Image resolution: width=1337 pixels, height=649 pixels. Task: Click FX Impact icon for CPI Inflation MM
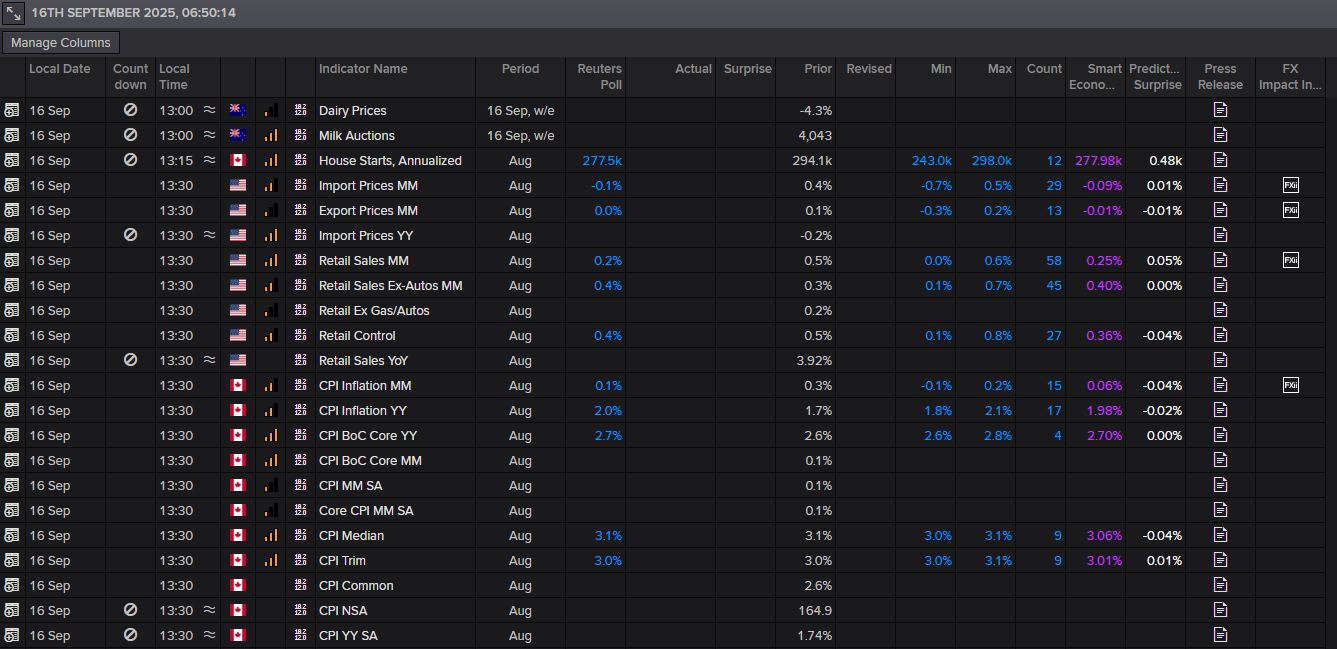[x=1290, y=385]
